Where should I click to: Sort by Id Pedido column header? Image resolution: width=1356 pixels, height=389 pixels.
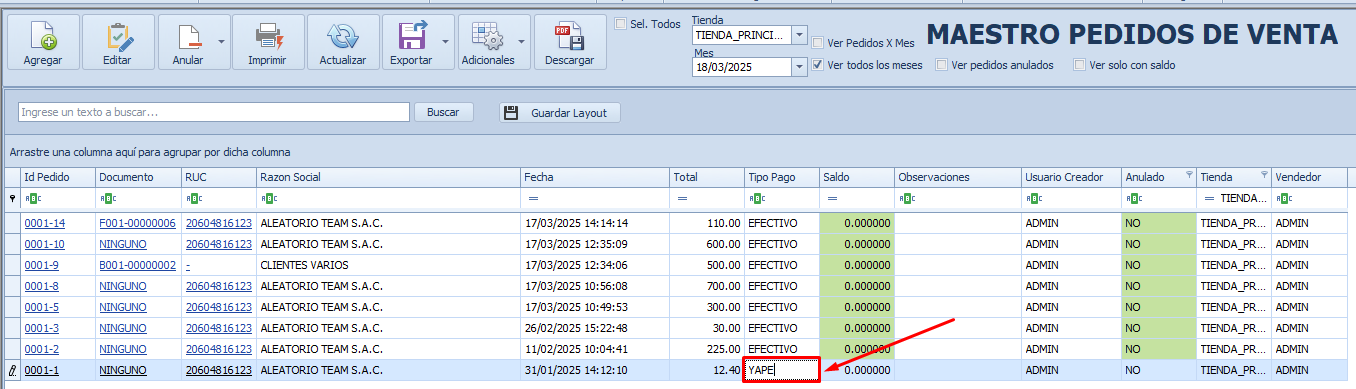click(58, 177)
